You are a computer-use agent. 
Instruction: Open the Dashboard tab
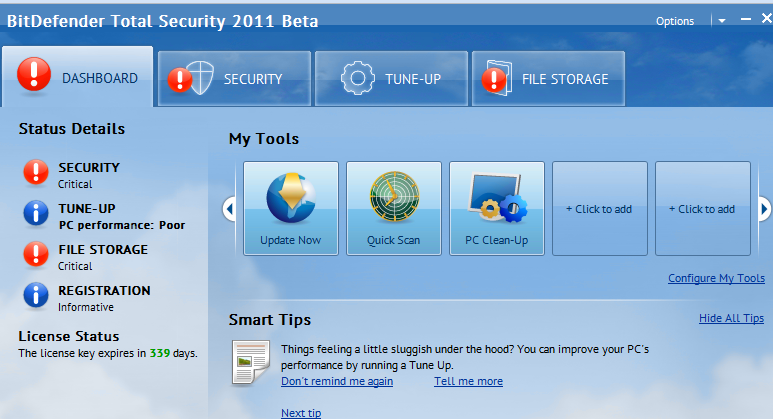[x=77, y=77]
